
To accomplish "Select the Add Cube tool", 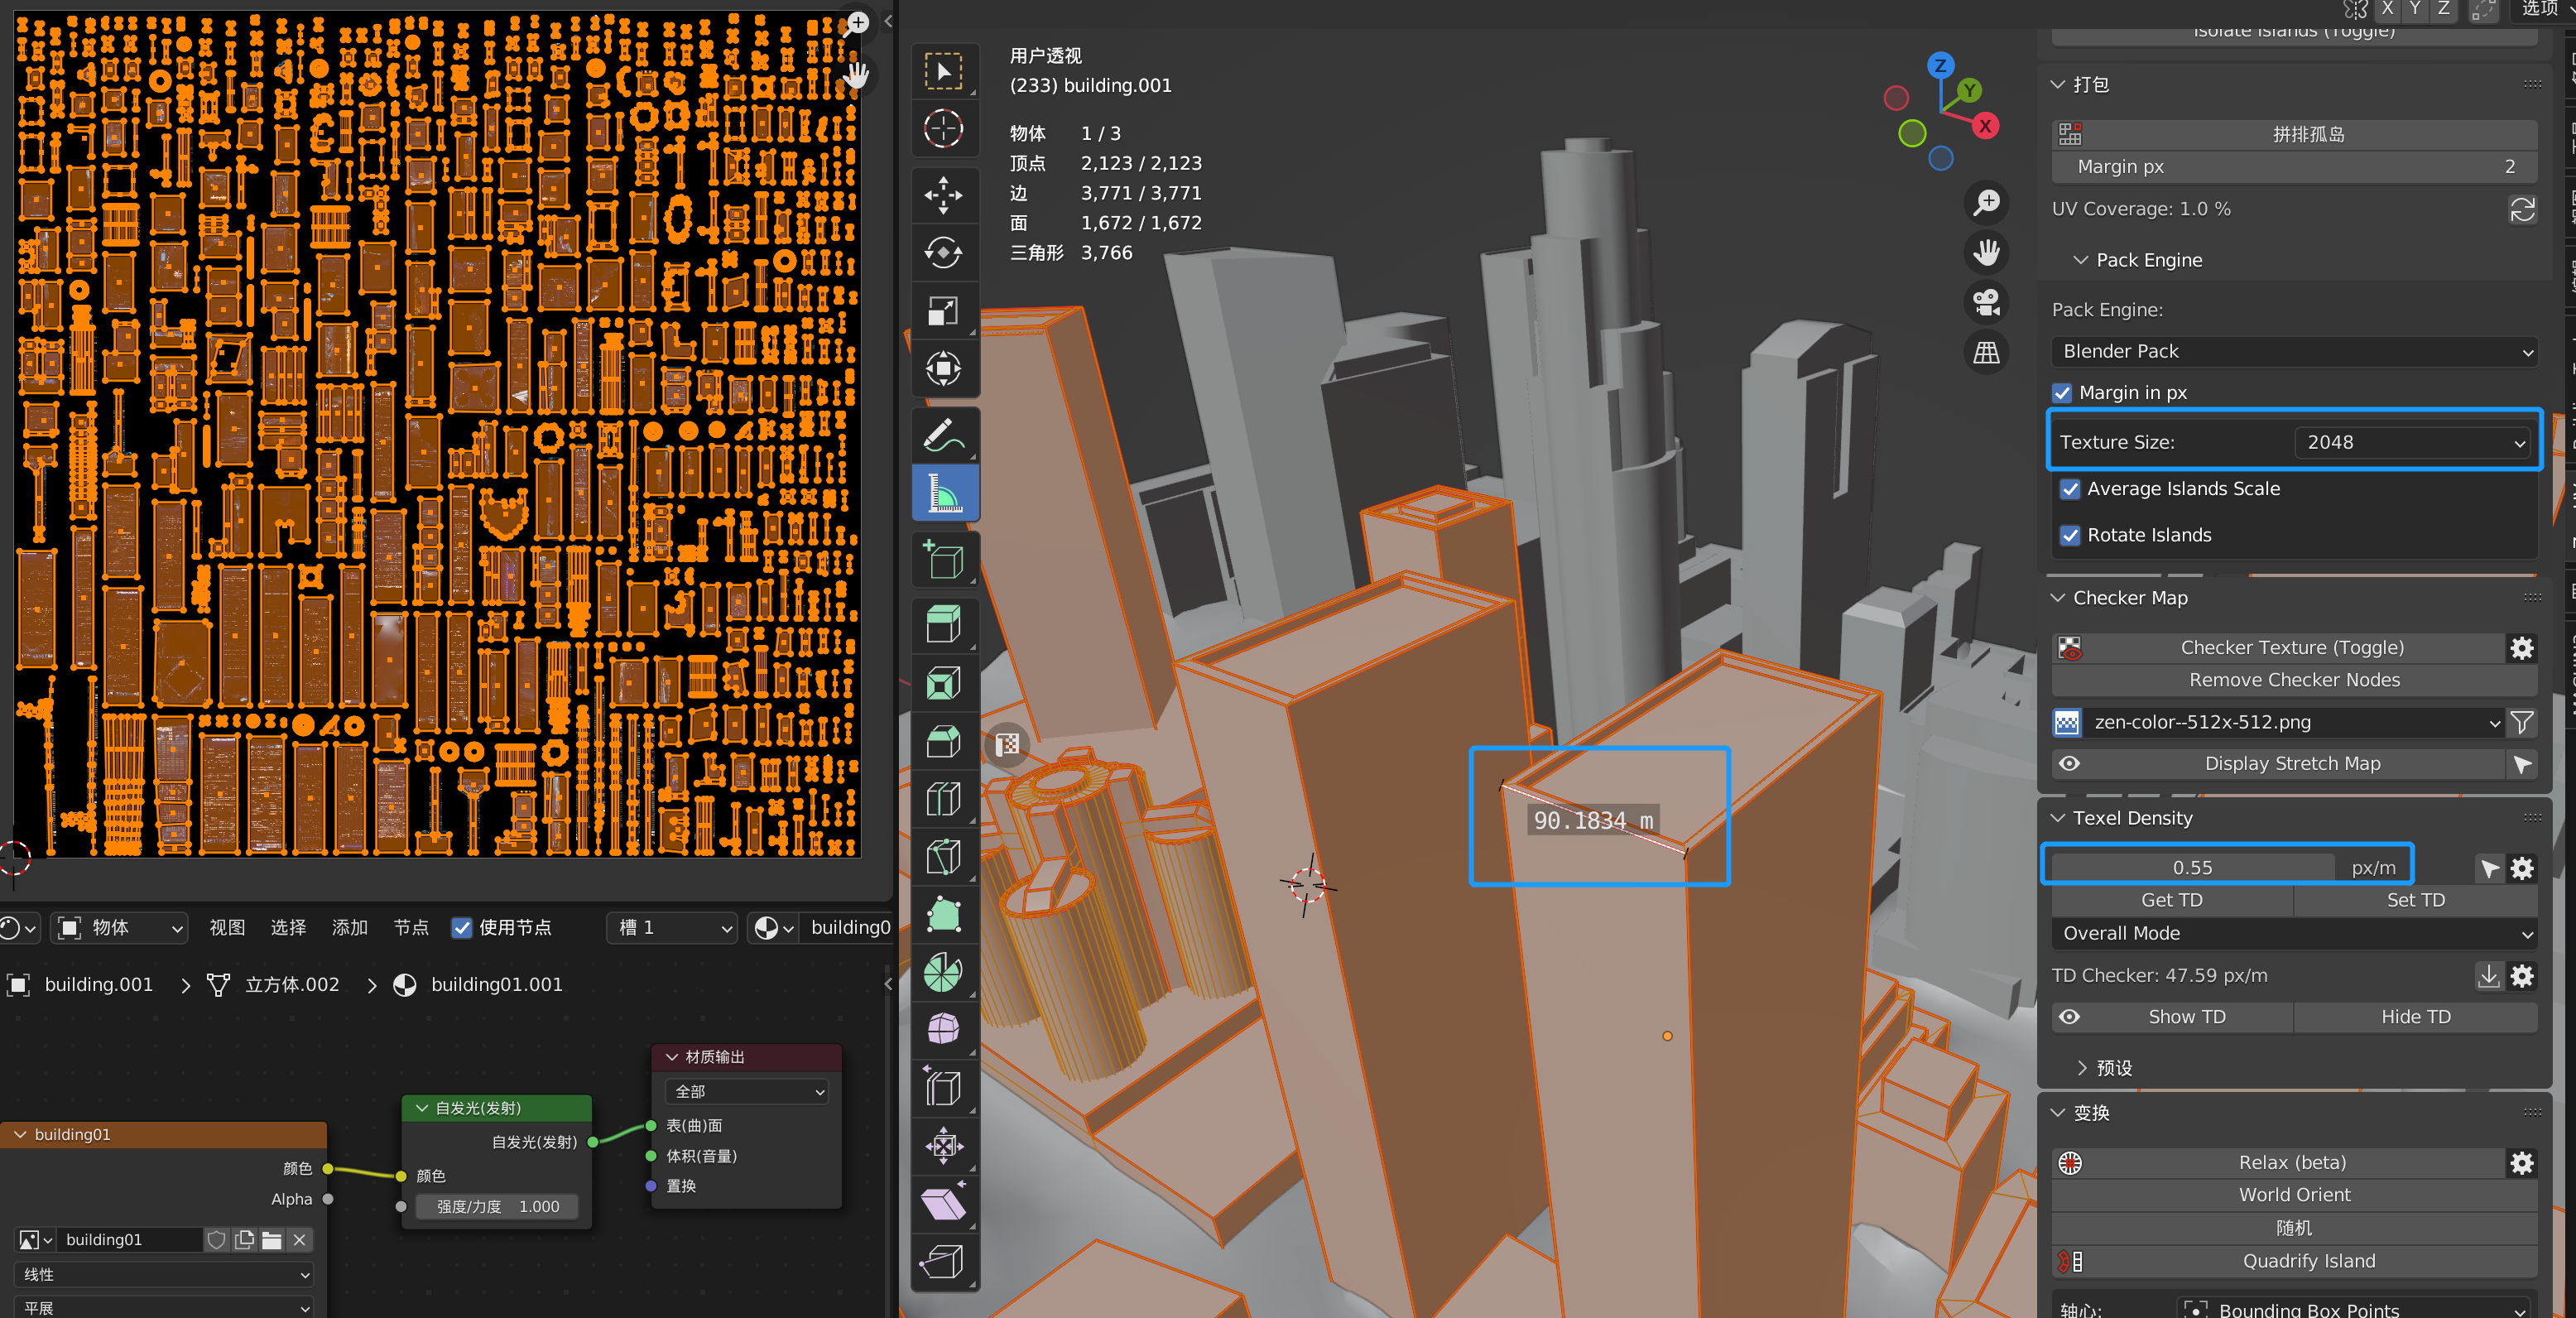I will (943, 559).
